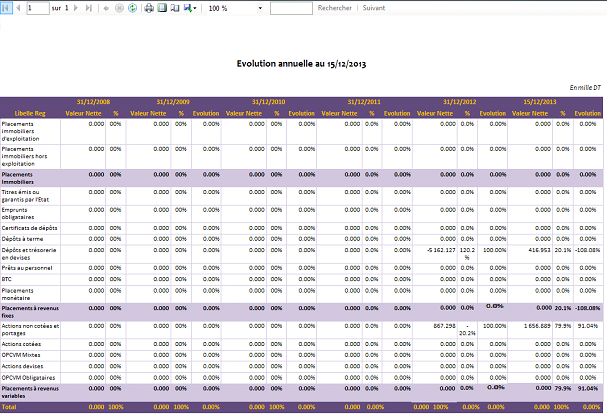This screenshot has height=416, width=608.
Task: Click the 867.298 value cell
Action: [444, 326]
